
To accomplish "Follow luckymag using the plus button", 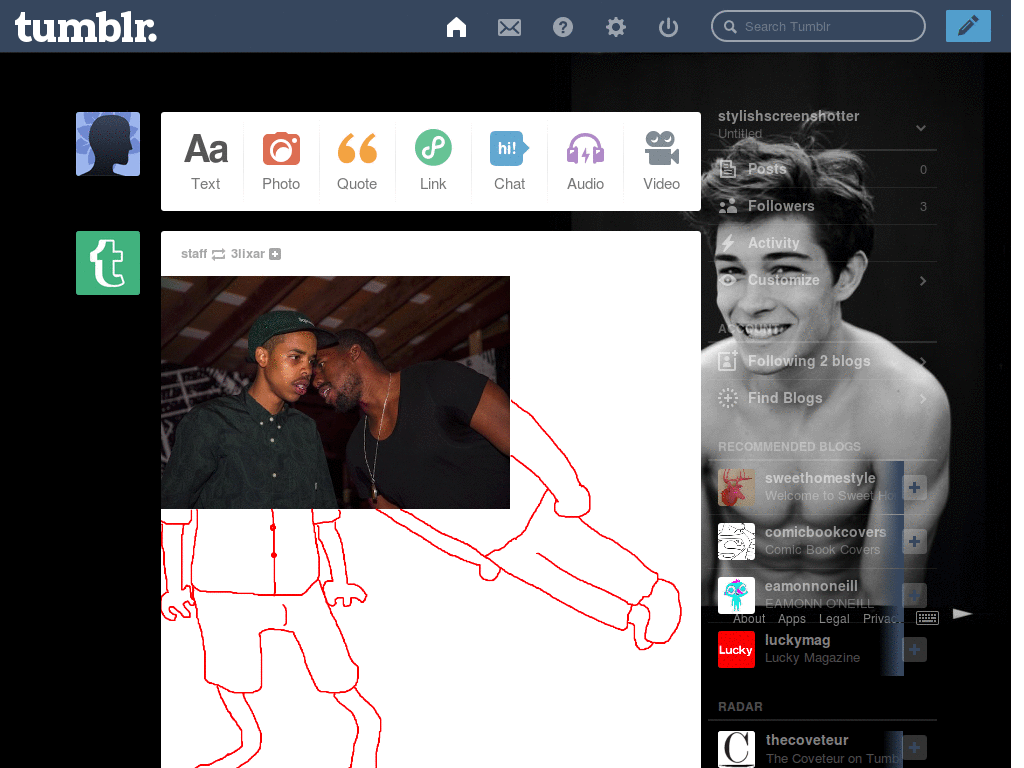I will click(913, 649).
